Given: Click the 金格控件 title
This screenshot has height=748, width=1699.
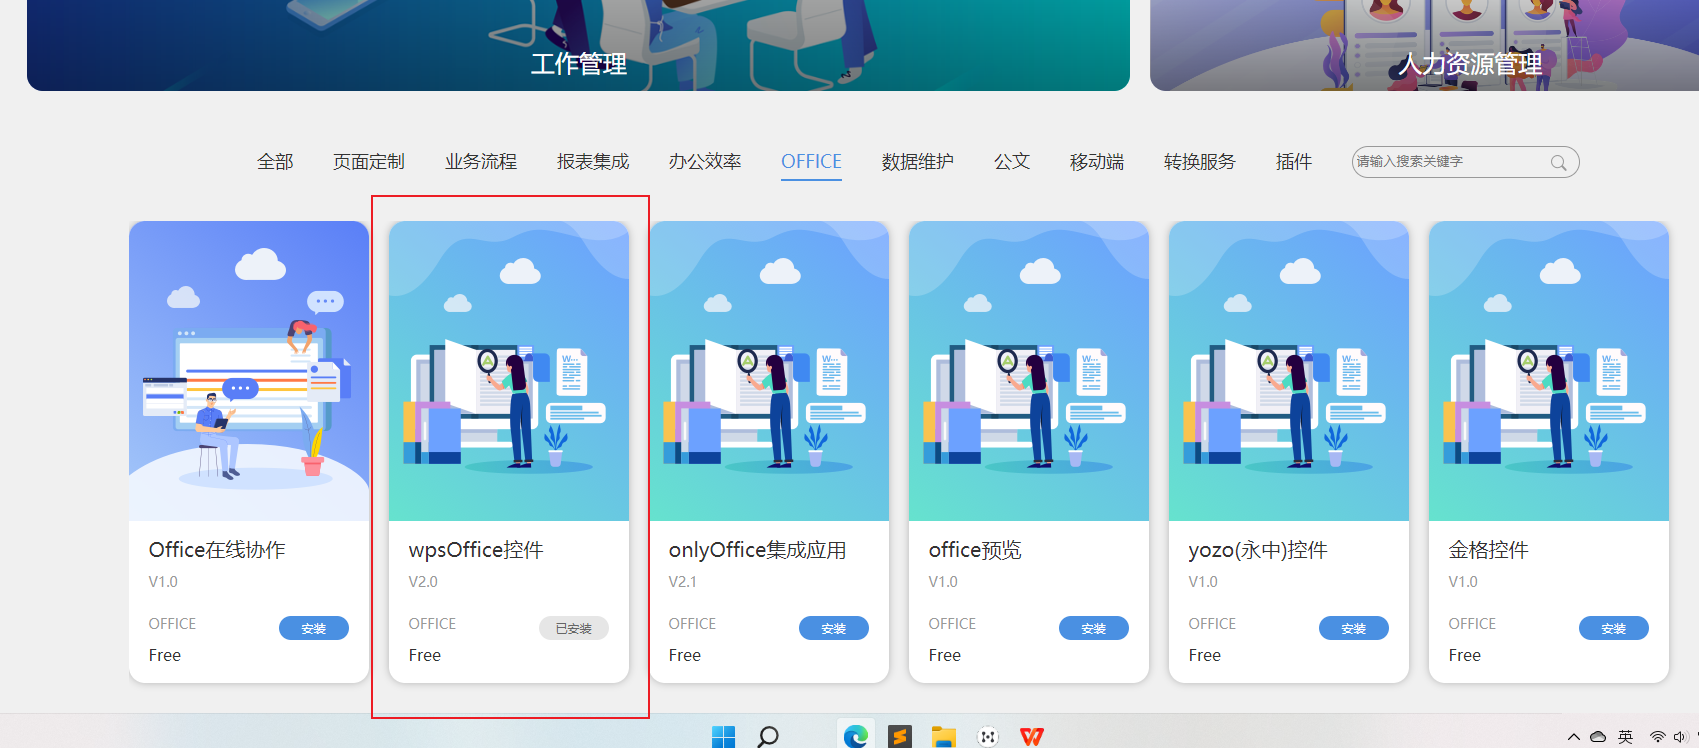Looking at the screenshot, I should click(x=1489, y=550).
